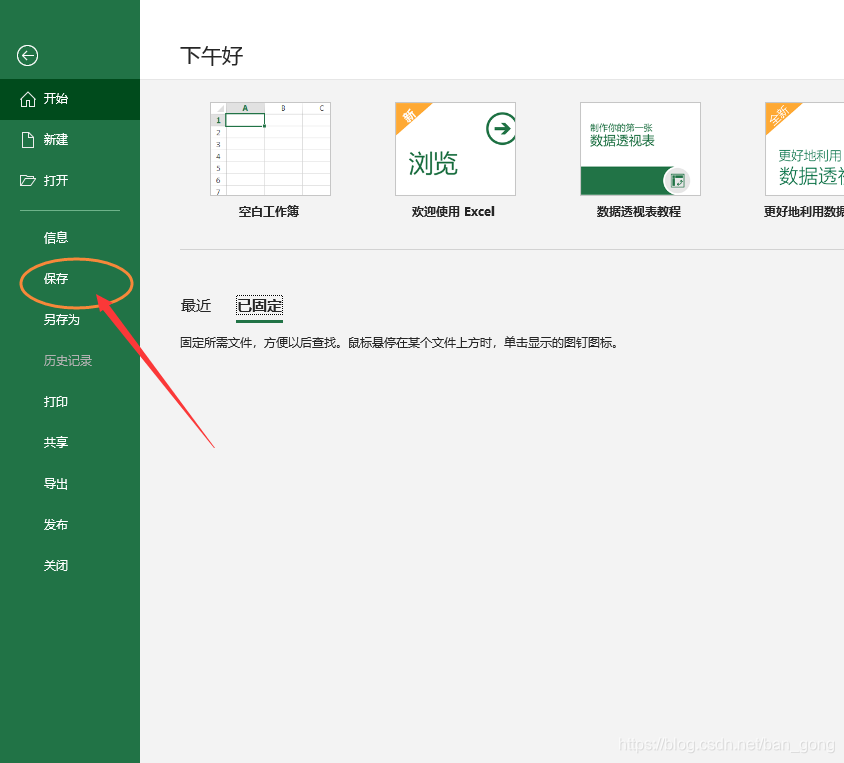Open 历史记录 in the sidebar
The height and width of the screenshot is (763, 844).
tap(70, 361)
